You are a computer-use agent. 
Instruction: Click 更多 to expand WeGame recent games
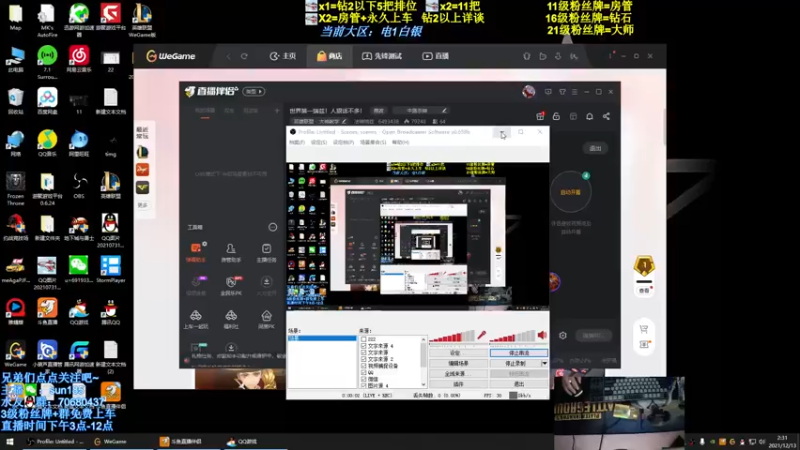[x=142, y=205]
